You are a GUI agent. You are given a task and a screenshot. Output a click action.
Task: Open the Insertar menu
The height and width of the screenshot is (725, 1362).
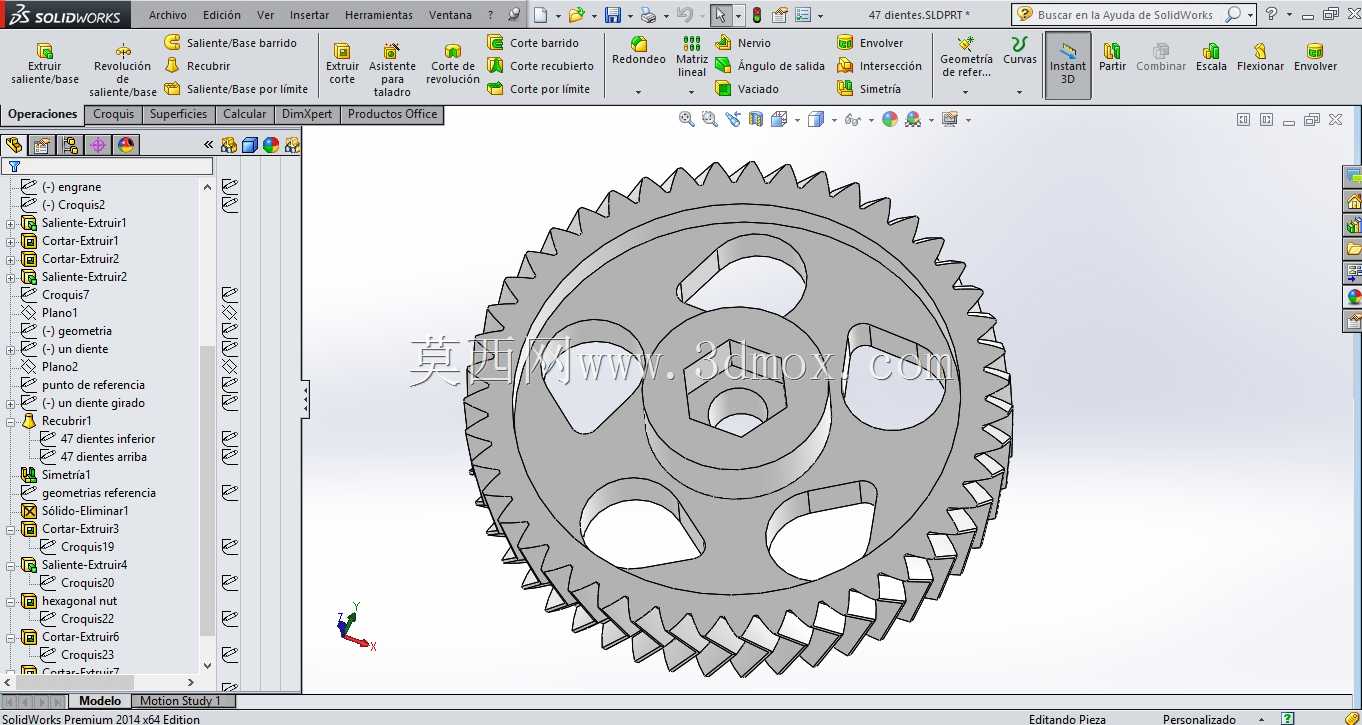point(309,15)
